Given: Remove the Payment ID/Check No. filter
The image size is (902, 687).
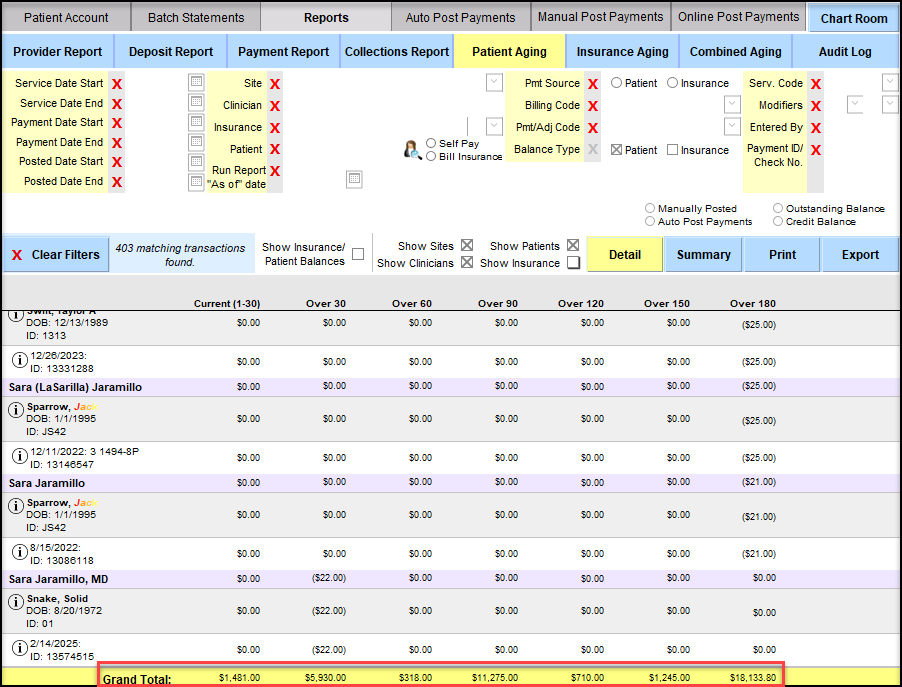Looking at the screenshot, I should click(816, 150).
